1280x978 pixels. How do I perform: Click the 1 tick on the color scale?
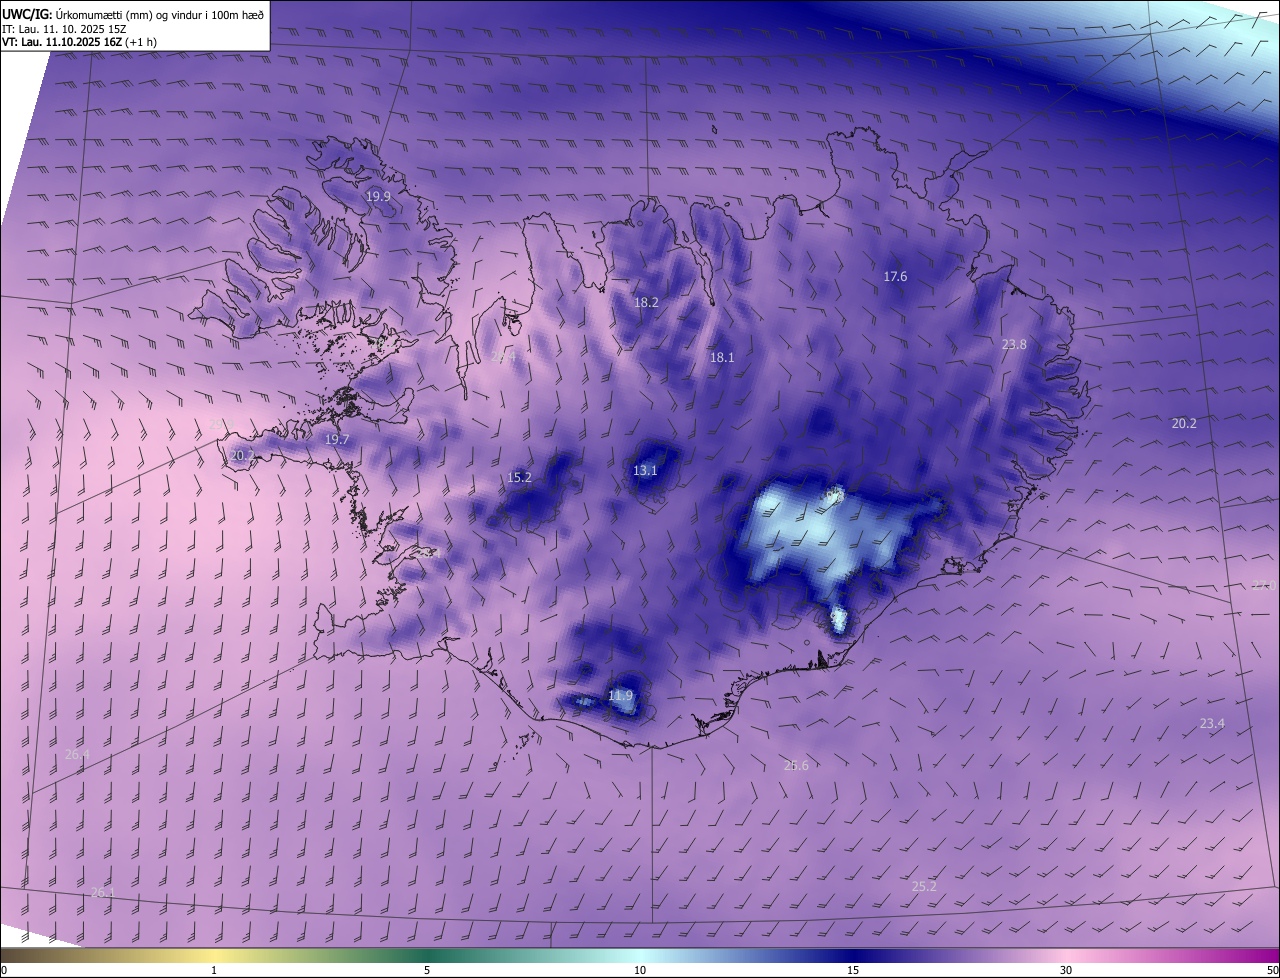tap(214, 970)
